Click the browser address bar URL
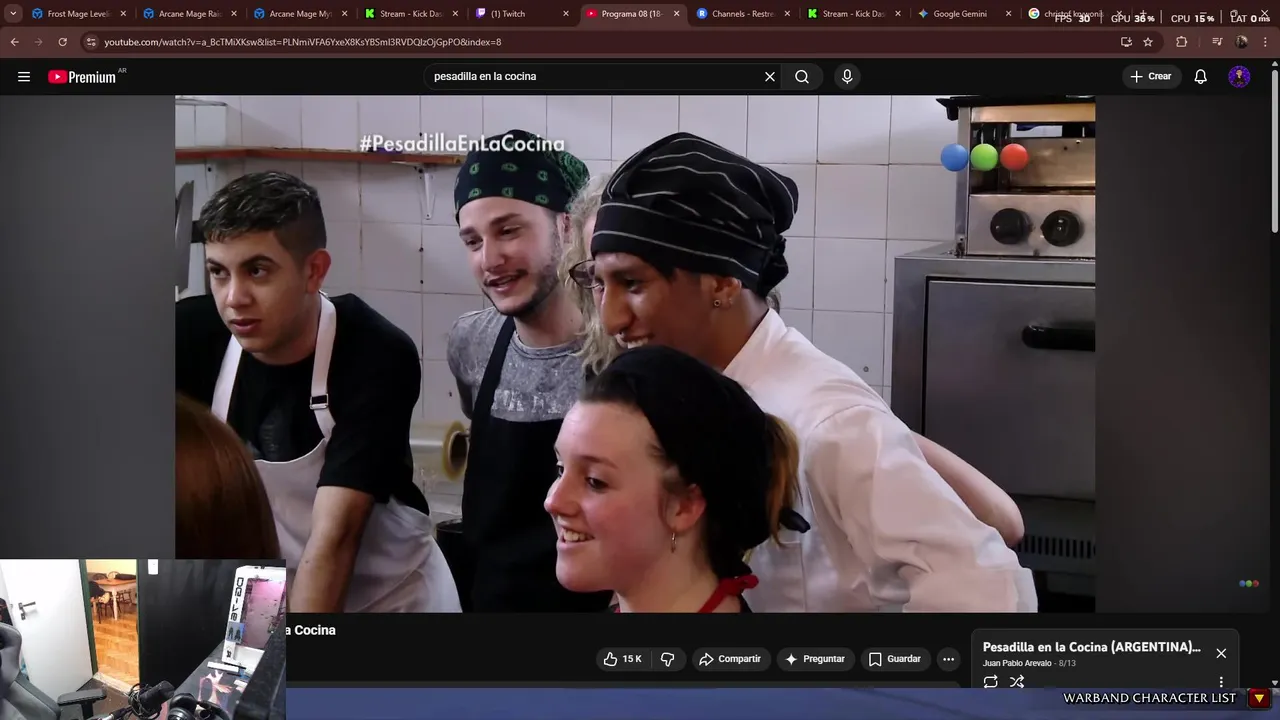 303,42
